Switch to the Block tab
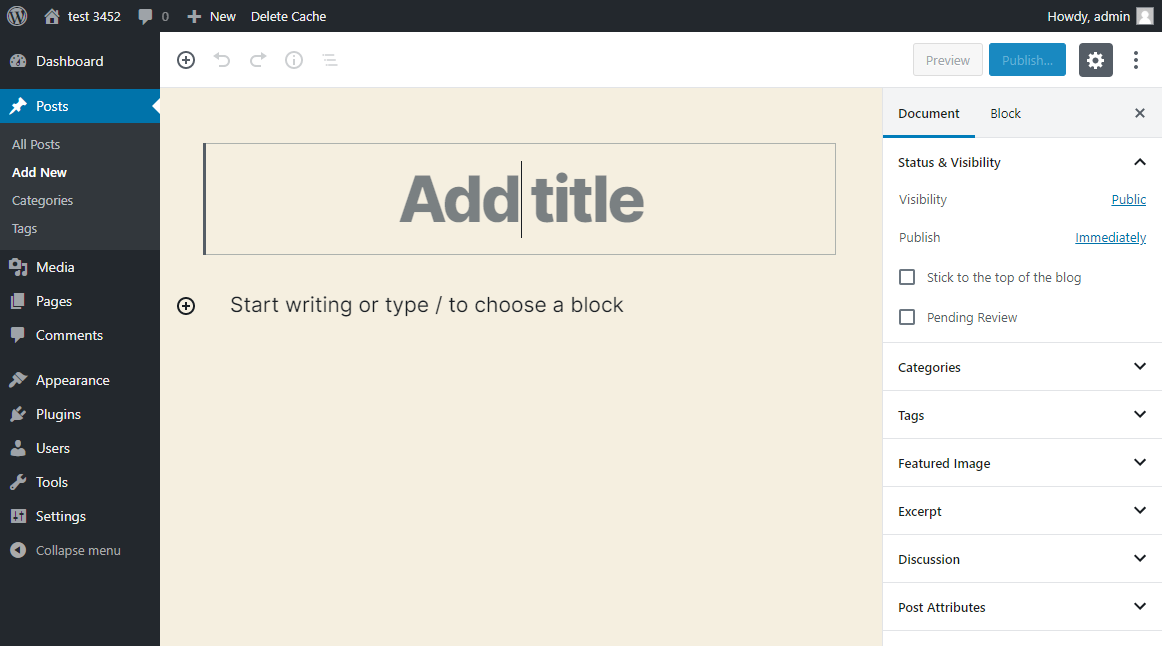Viewport: 1162px width, 646px height. pyautogui.click(x=1005, y=114)
